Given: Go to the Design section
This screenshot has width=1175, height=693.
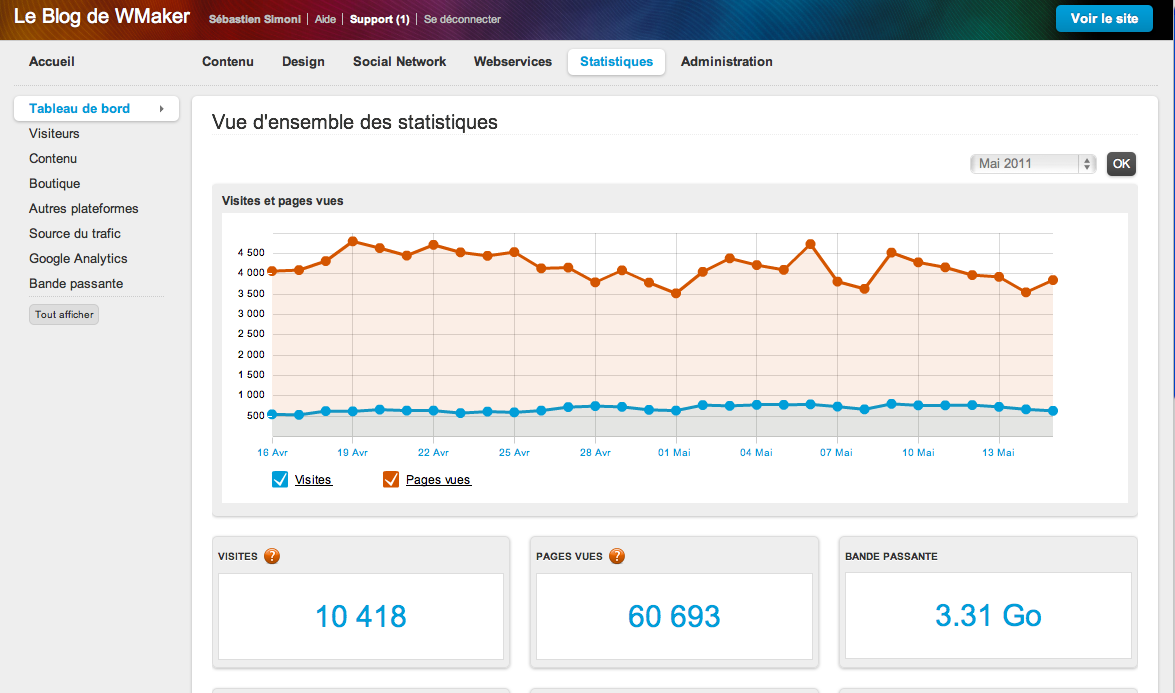Looking at the screenshot, I should (x=303, y=61).
